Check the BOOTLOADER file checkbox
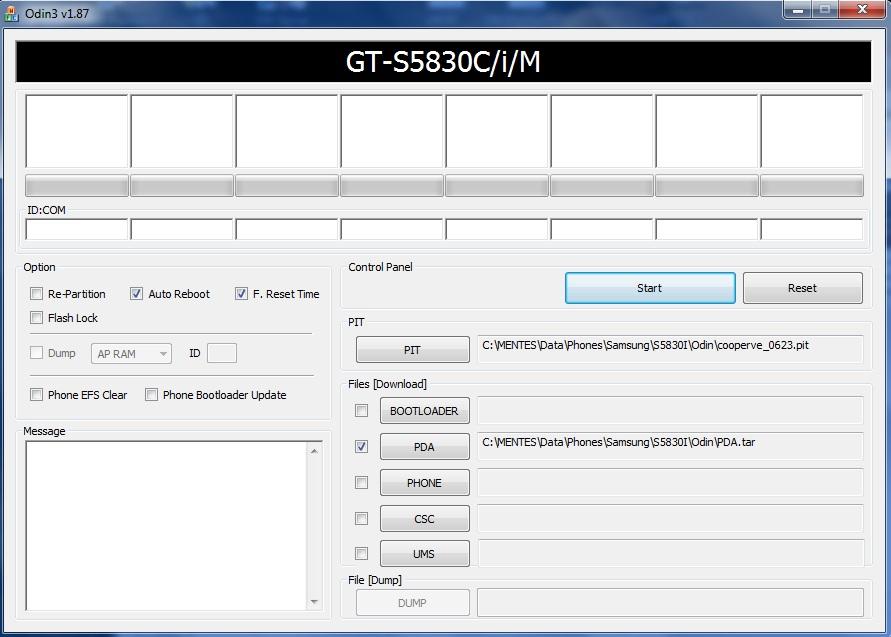 click(x=361, y=410)
